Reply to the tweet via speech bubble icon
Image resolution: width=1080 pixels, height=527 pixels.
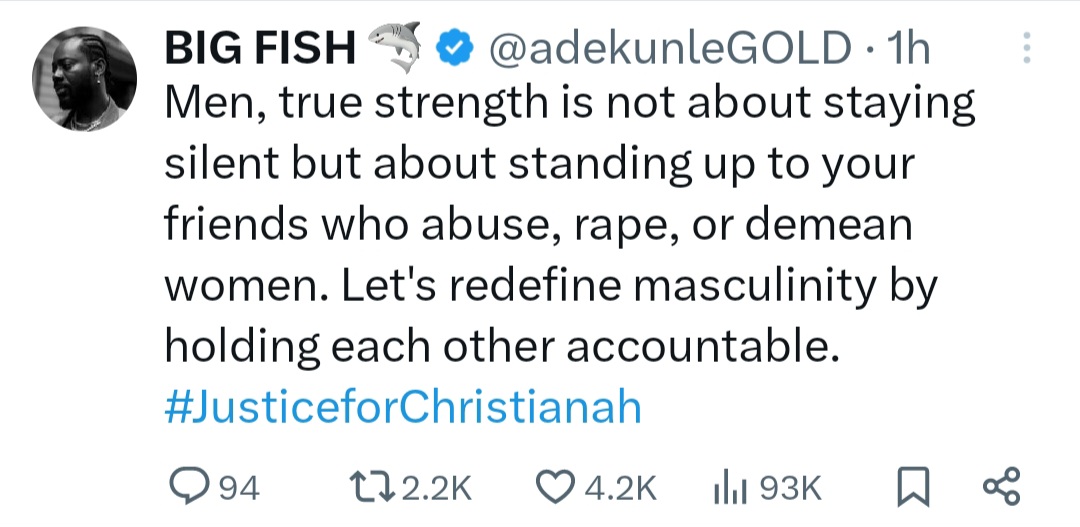185,487
